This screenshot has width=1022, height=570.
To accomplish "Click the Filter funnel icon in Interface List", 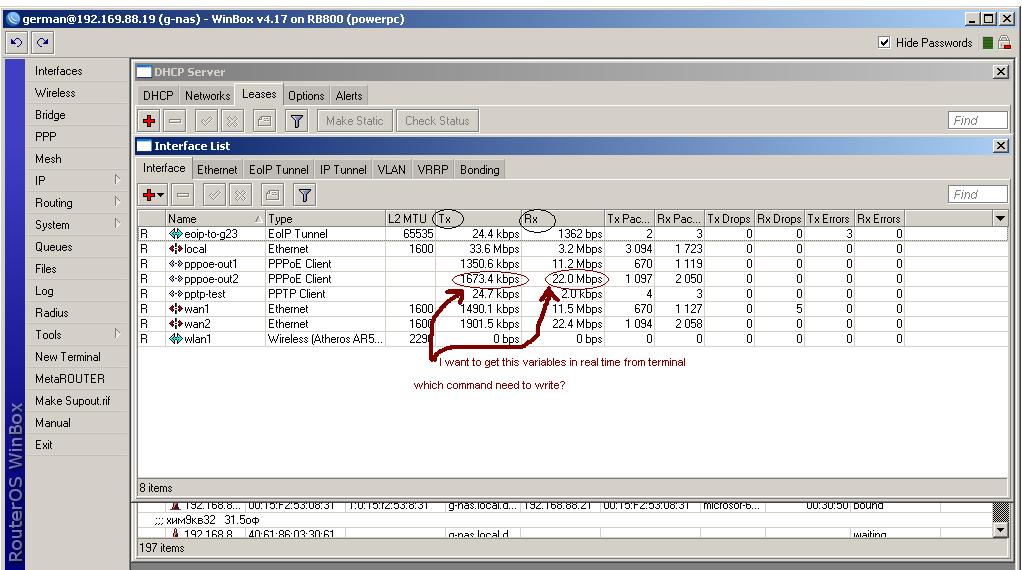I will pos(304,195).
